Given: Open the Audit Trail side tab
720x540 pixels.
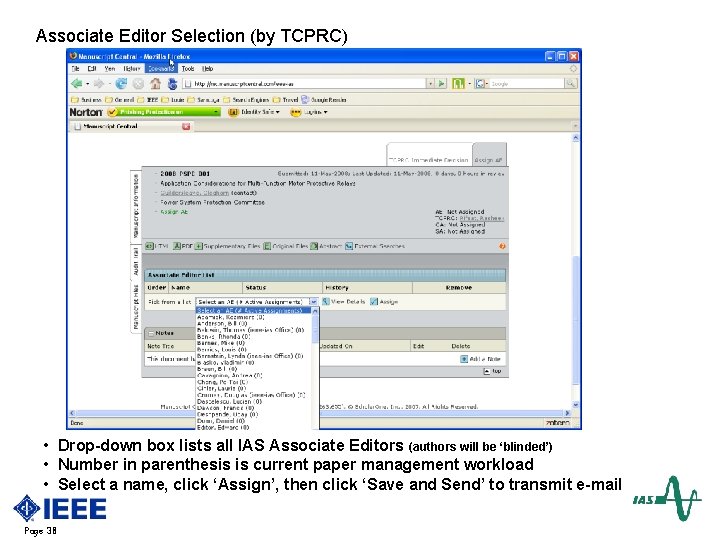Looking at the screenshot, I should coord(136,261).
